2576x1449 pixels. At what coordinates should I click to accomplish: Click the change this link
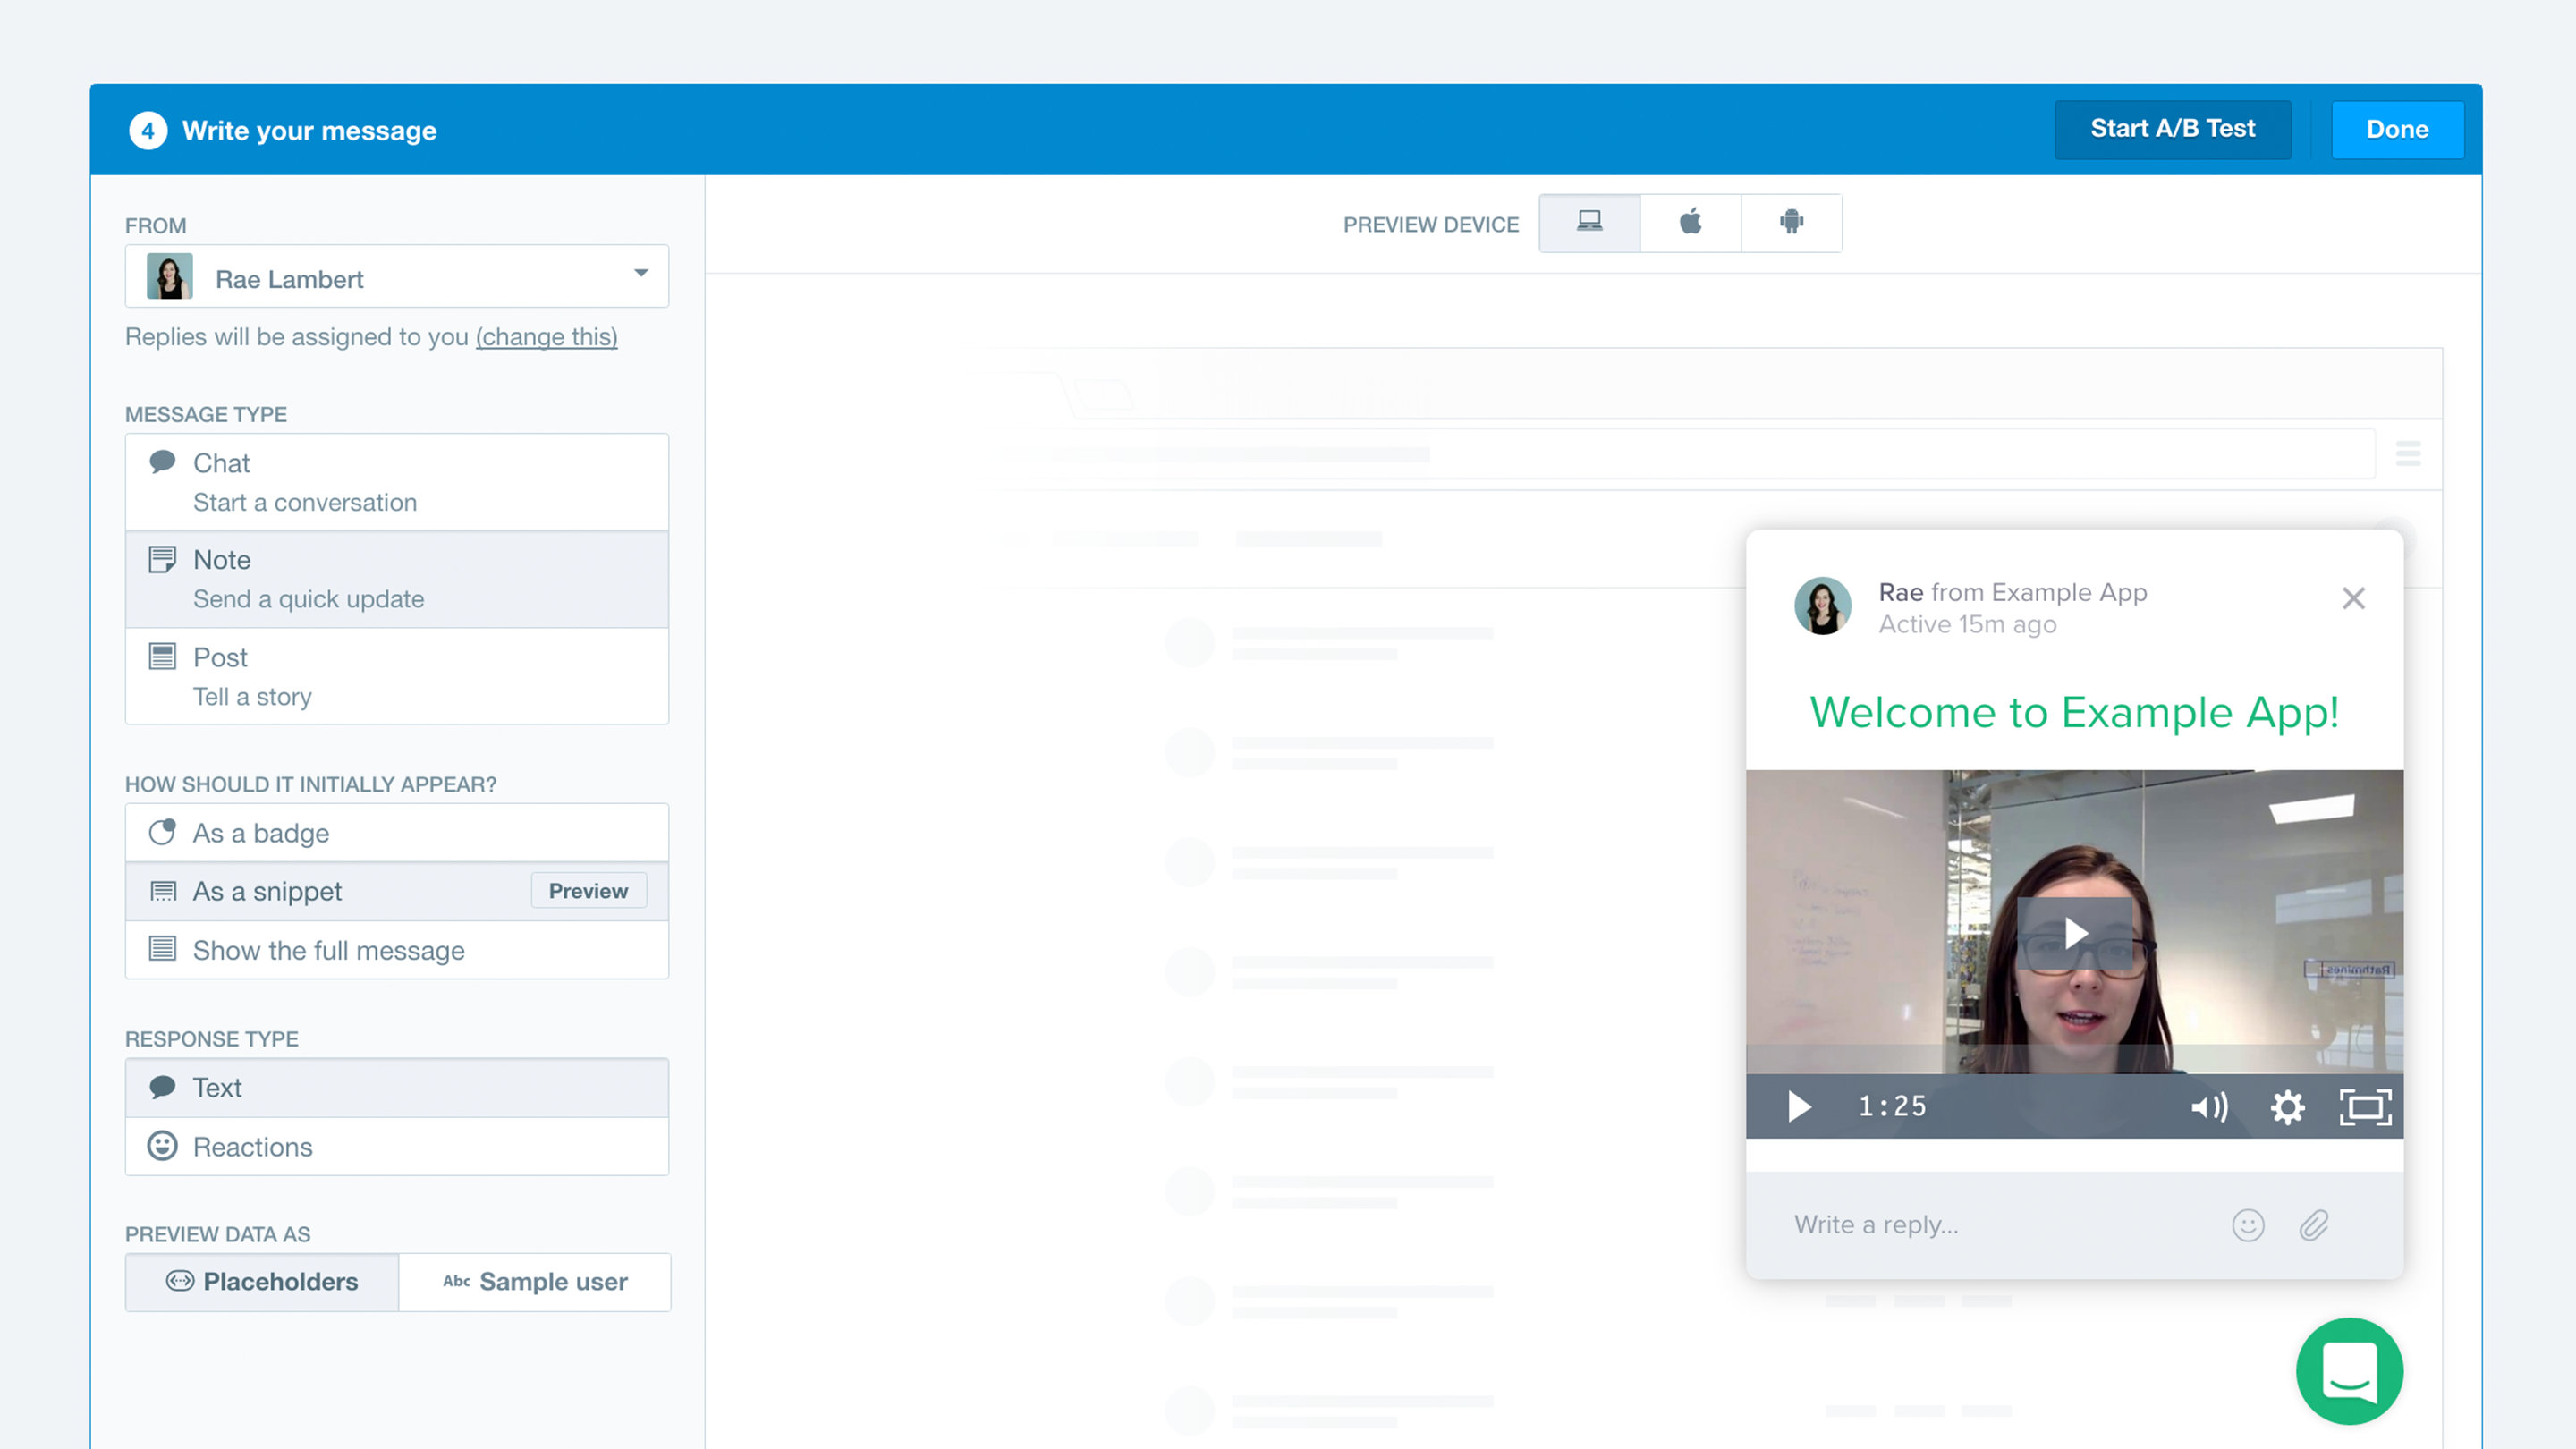[x=546, y=337]
